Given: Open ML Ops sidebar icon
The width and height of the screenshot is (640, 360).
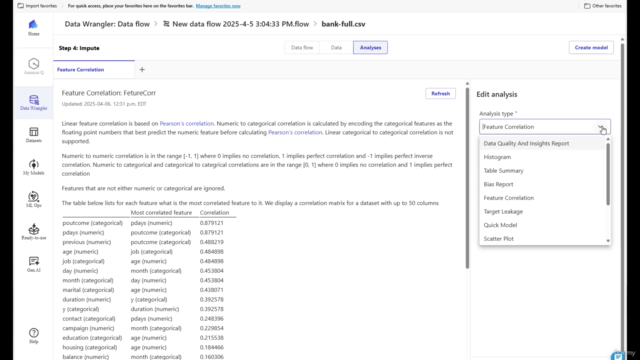Looking at the screenshot, I should pos(33,200).
